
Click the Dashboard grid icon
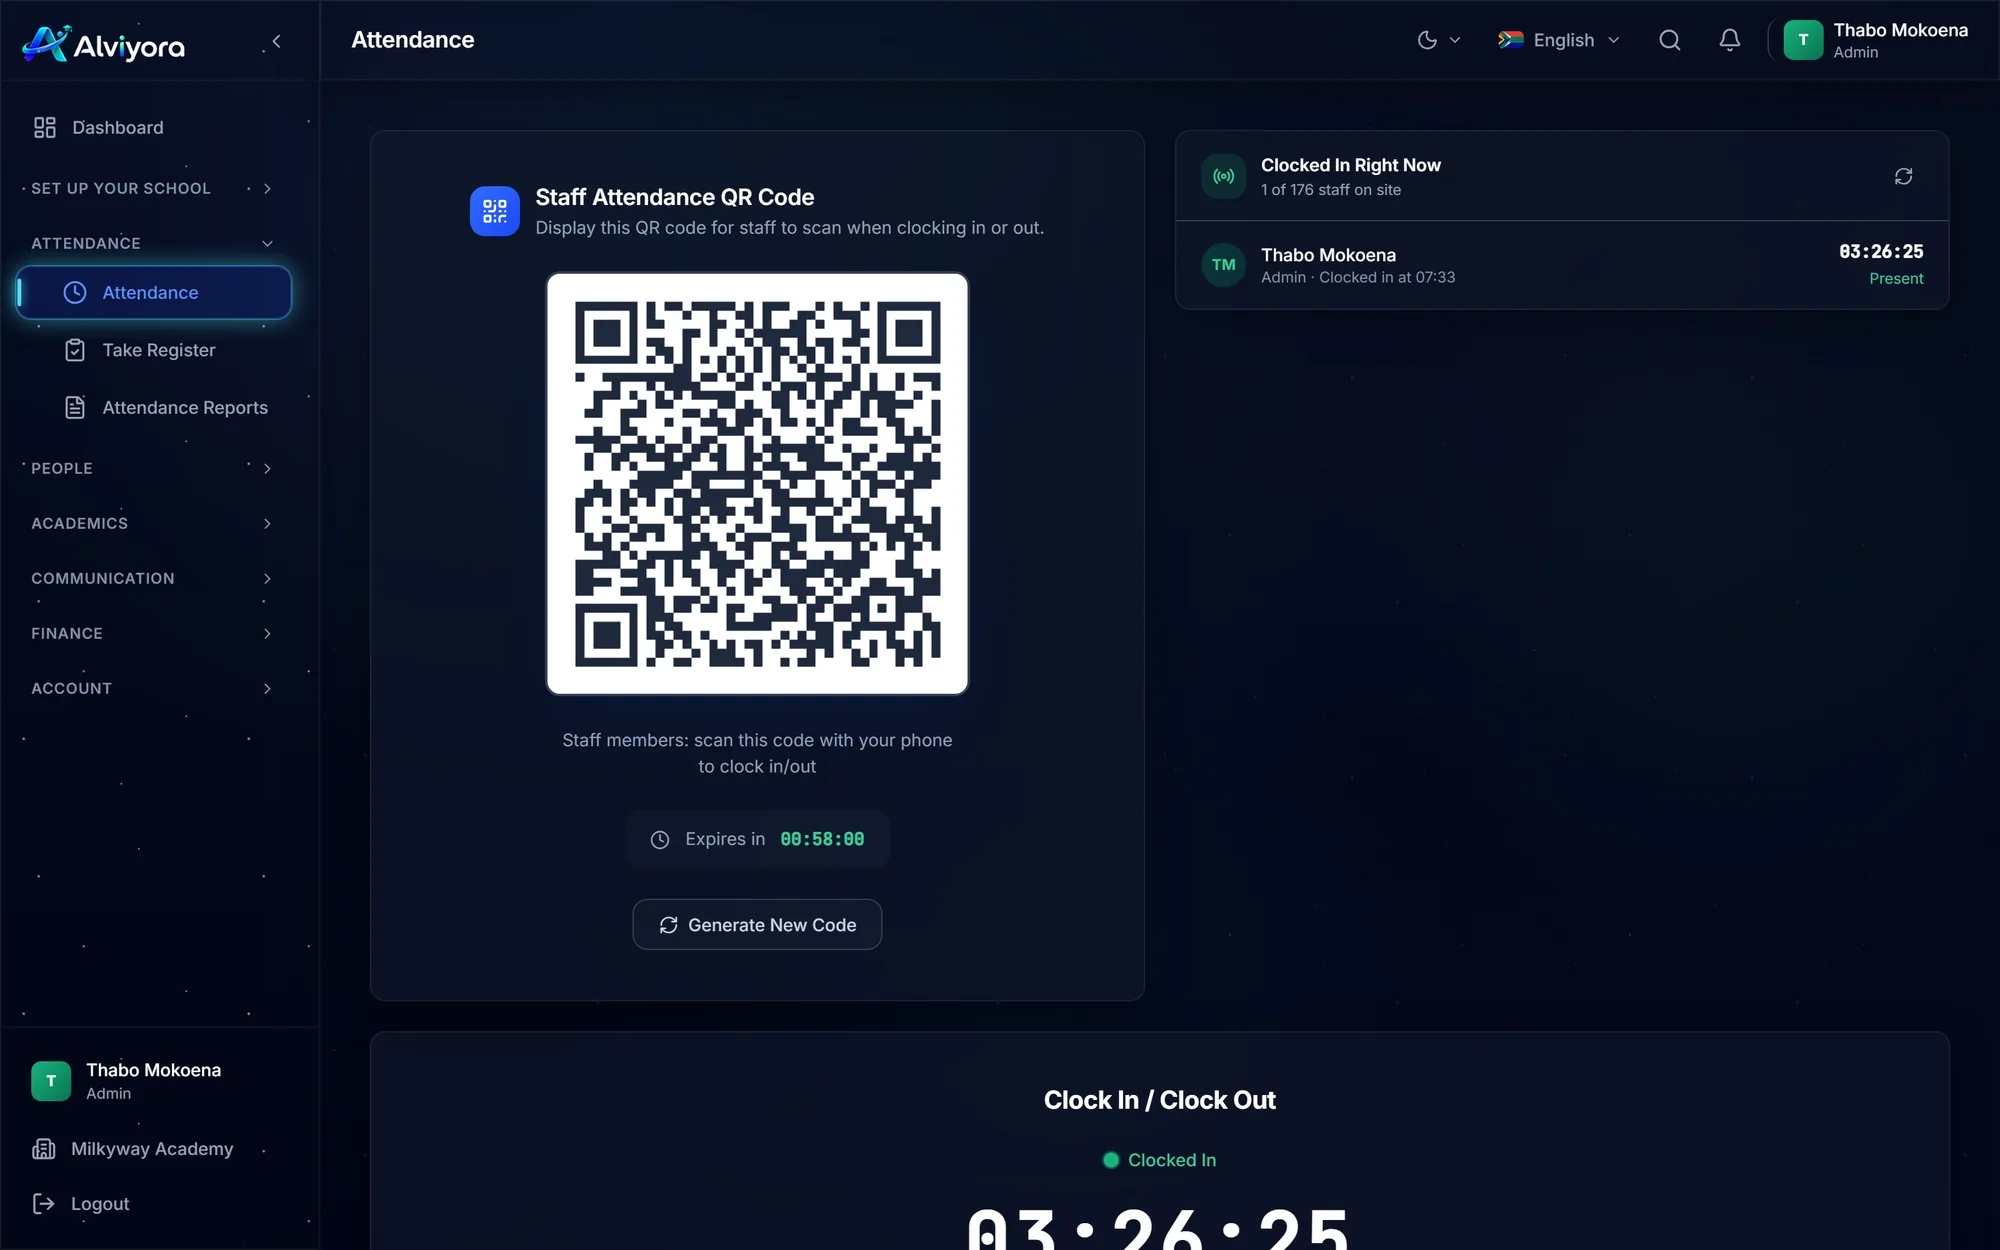pyautogui.click(x=45, y=127)
